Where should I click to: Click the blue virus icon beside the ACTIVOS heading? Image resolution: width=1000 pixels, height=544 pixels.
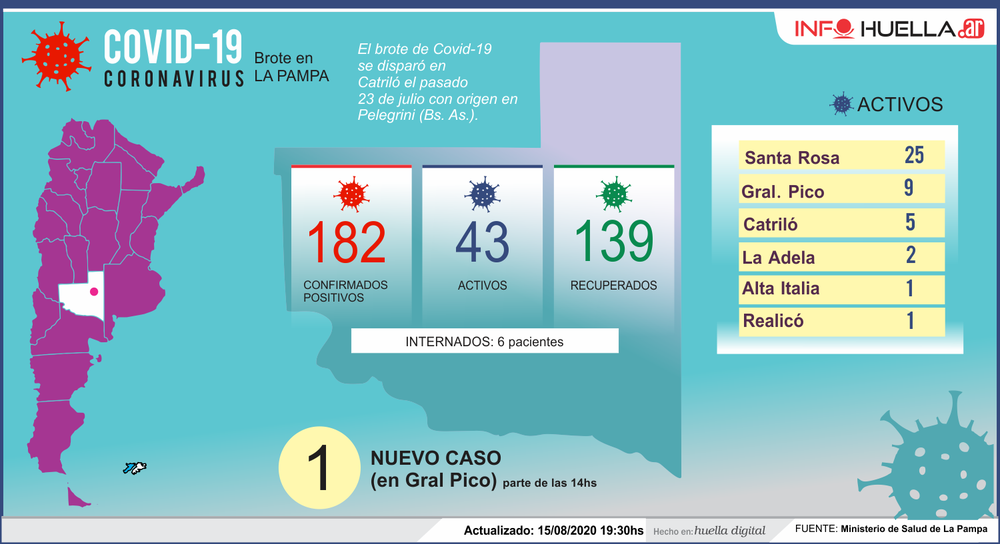pos(842,104)
